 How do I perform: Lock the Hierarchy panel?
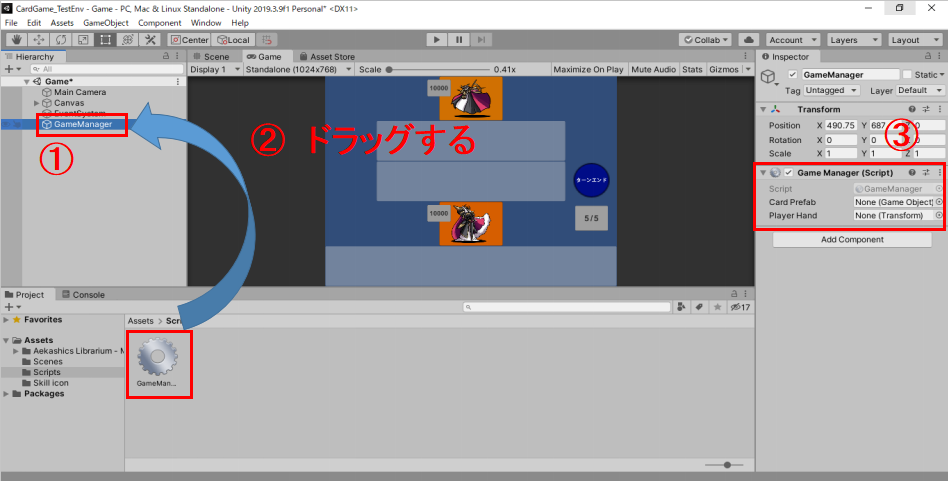click(x=166, y=56)
